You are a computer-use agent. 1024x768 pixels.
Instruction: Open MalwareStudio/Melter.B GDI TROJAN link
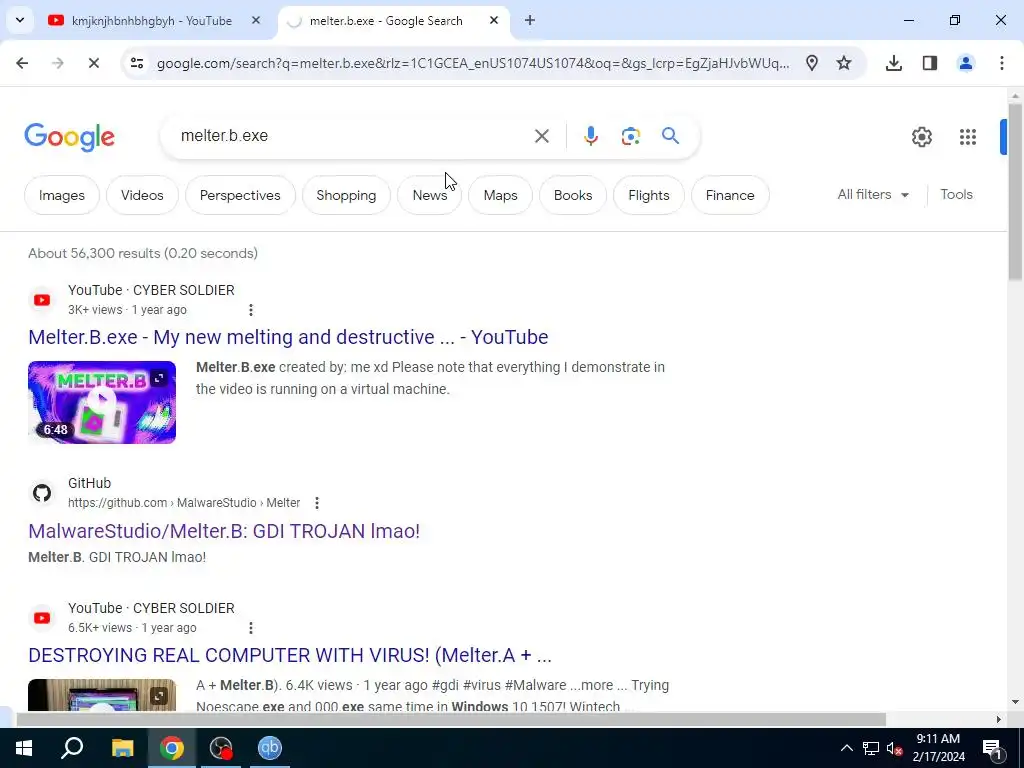pos(224,531)
